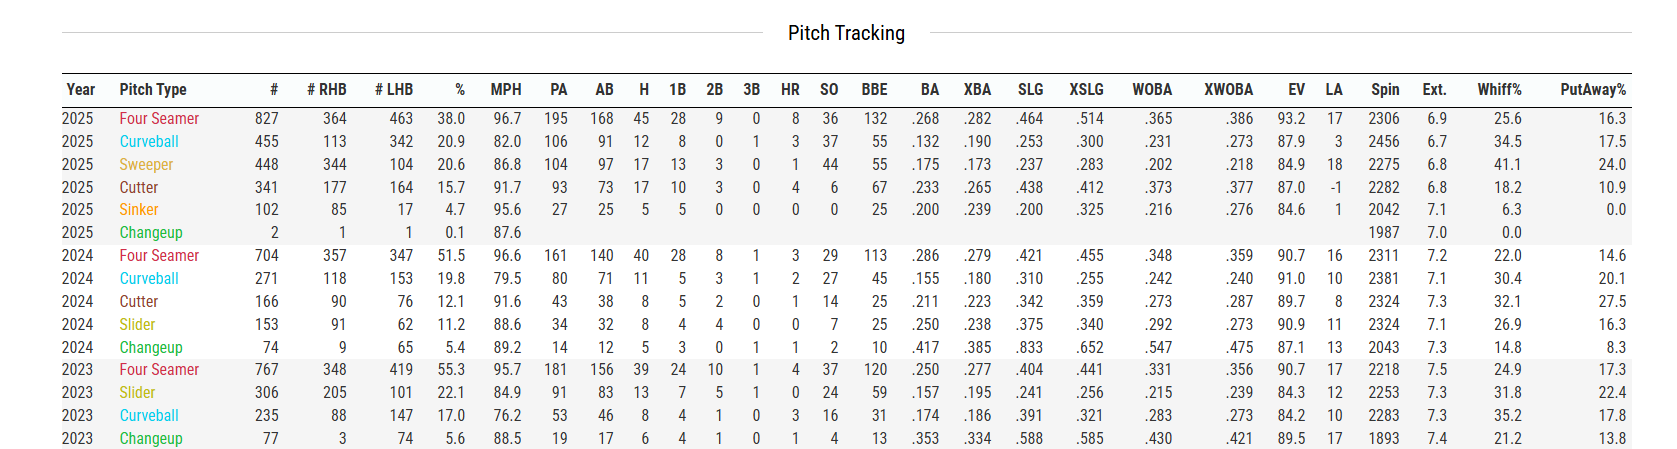Sort by the BBE column header
Screen dimensions: 1677x449
pos(874,90)
